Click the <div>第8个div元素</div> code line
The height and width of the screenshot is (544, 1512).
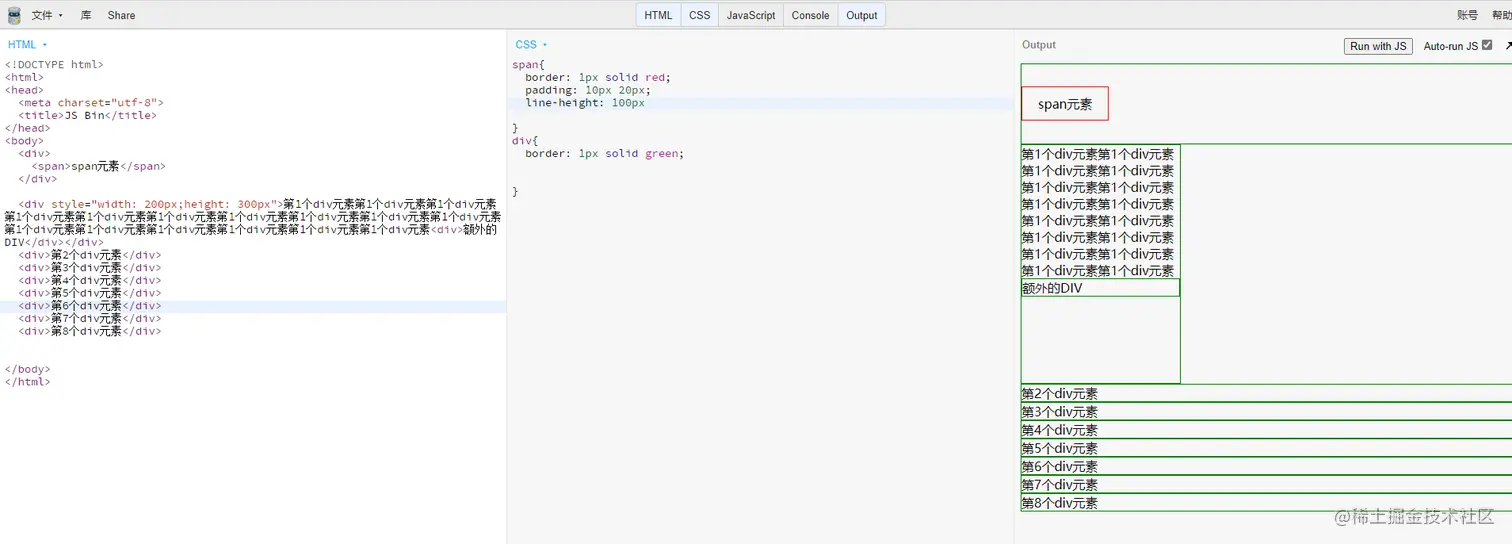pos(89,331)
